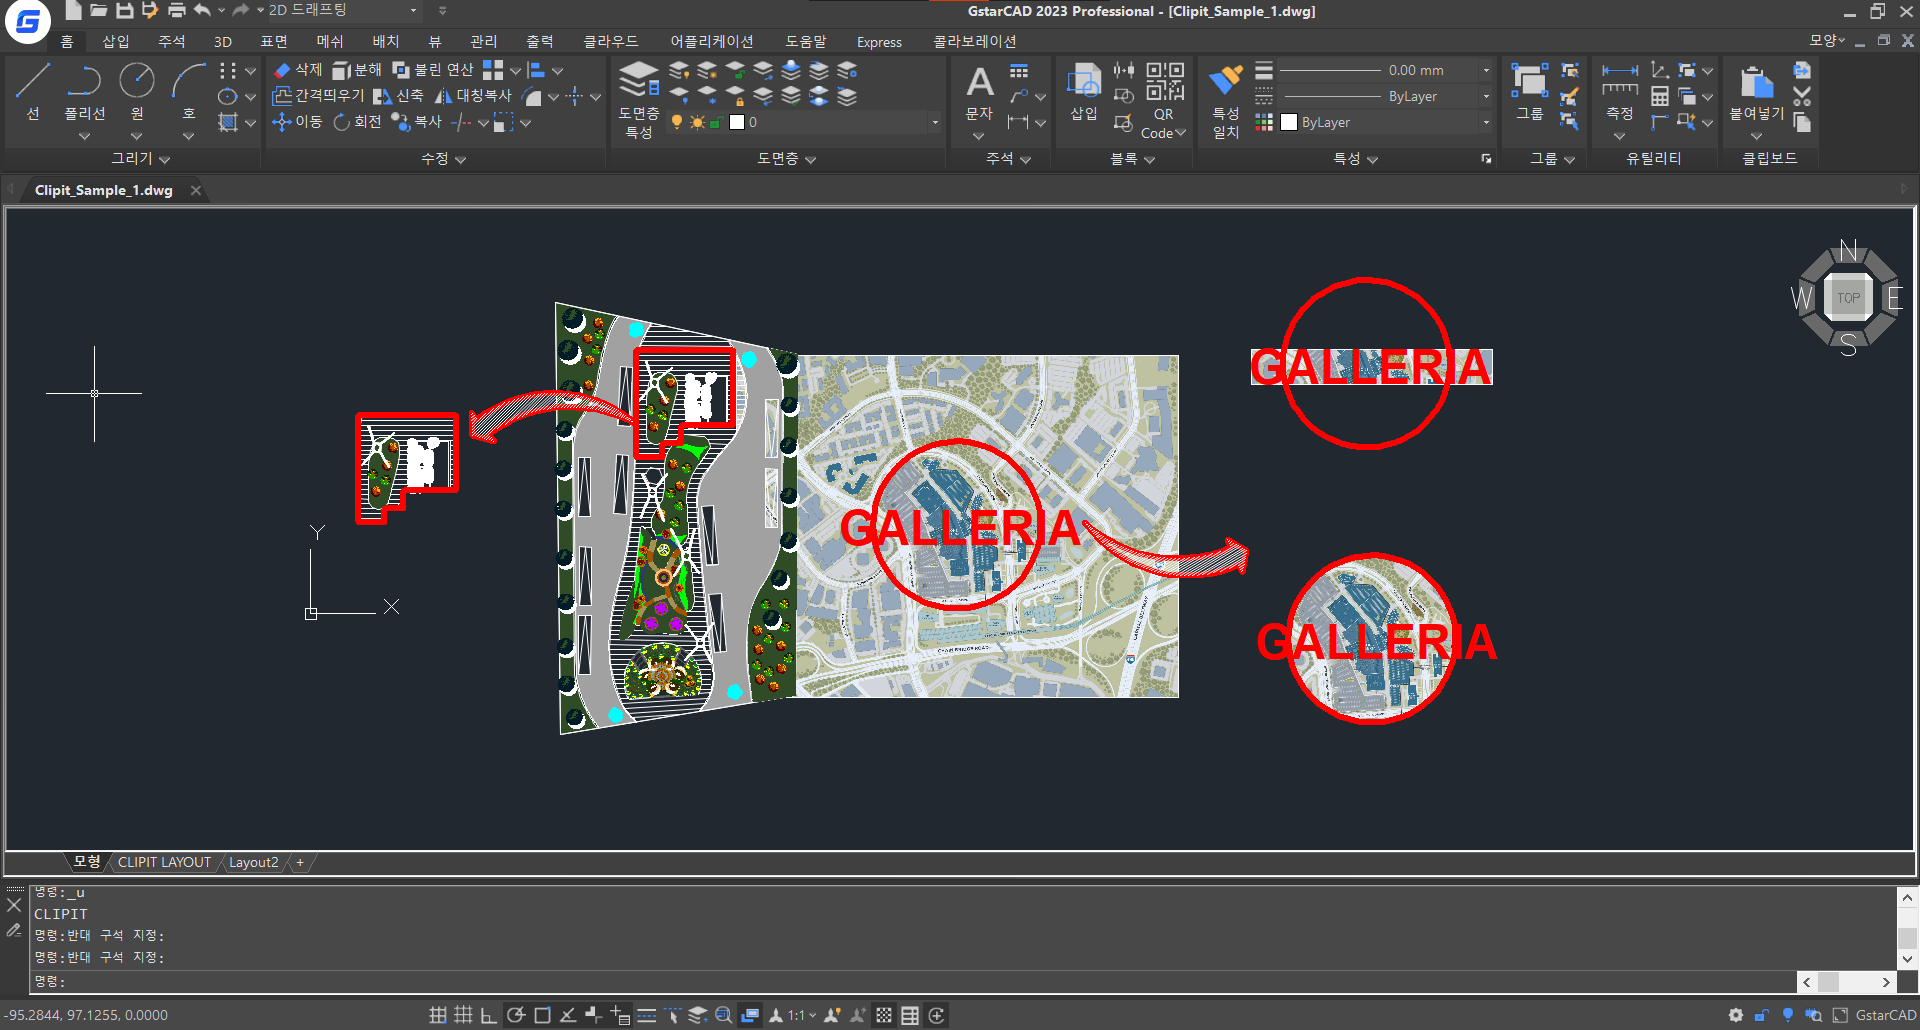Image resolution: width=1920 pixels, height=1030 pixels.
Task: Click the 삭제 (erase) button
Action: tap(298, 70)
